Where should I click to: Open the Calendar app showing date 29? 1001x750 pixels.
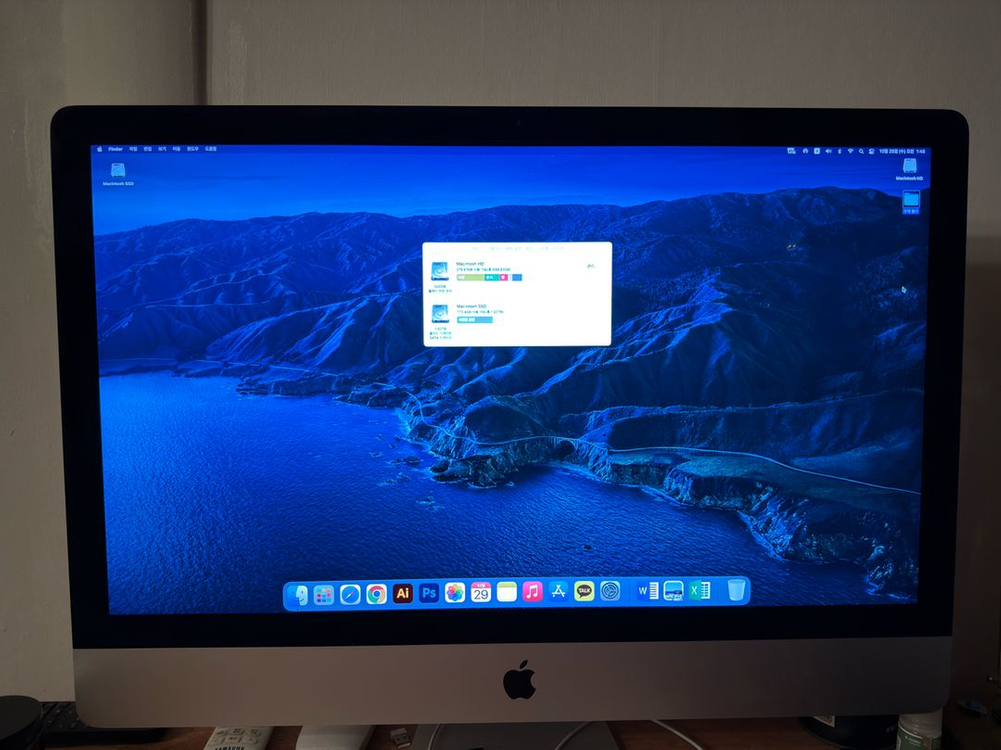481,592
